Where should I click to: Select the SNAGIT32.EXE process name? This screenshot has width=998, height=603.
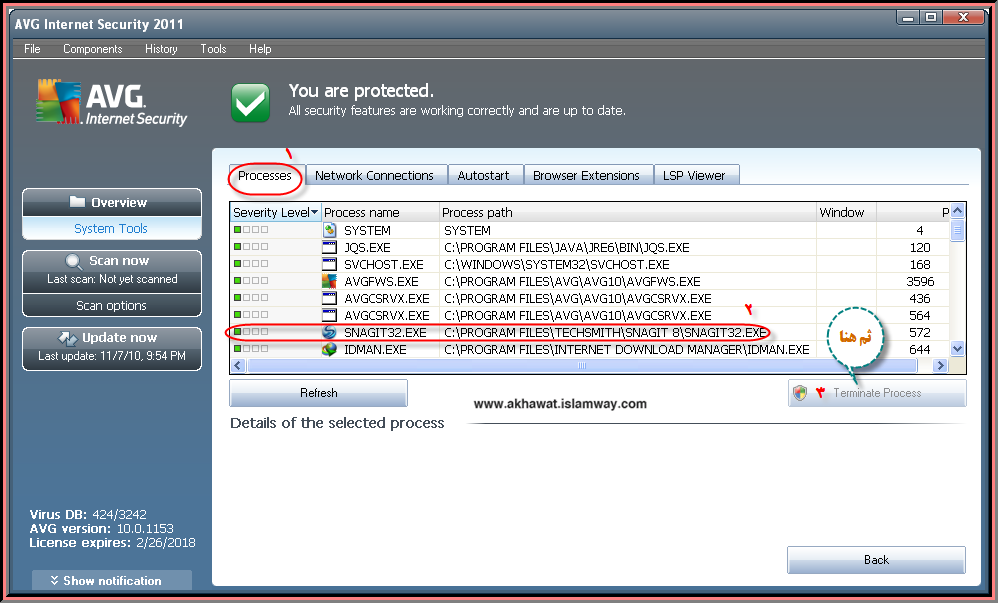(x=385, y=332)
